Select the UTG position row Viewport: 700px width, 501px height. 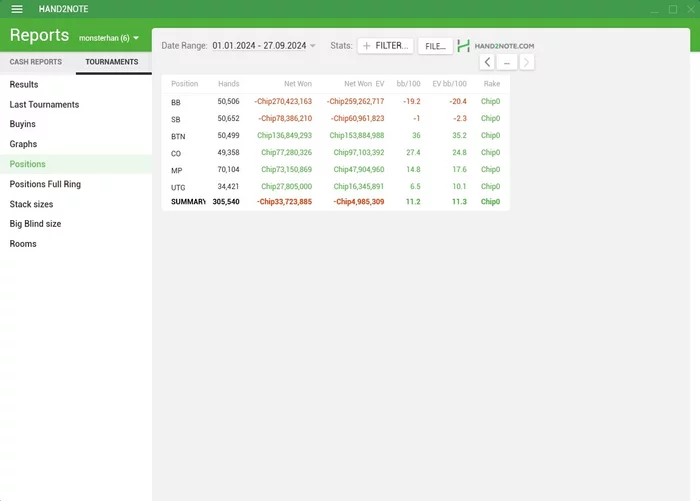point(336,187)
